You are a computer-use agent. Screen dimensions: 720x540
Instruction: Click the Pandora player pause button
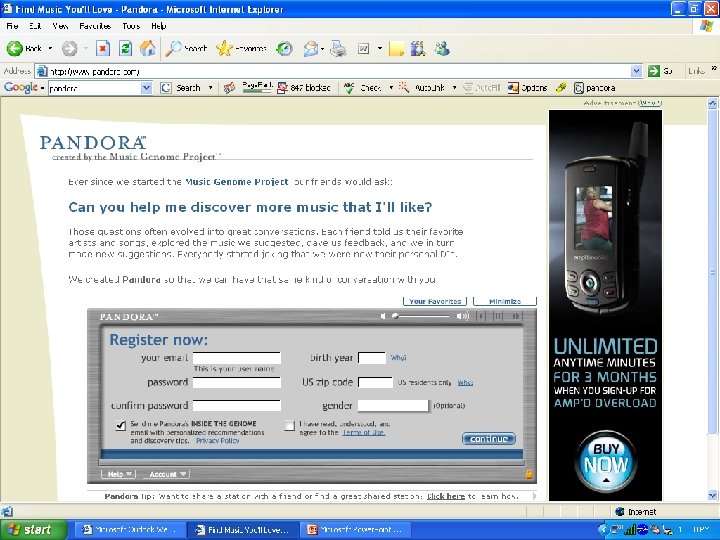coord(498,316)
